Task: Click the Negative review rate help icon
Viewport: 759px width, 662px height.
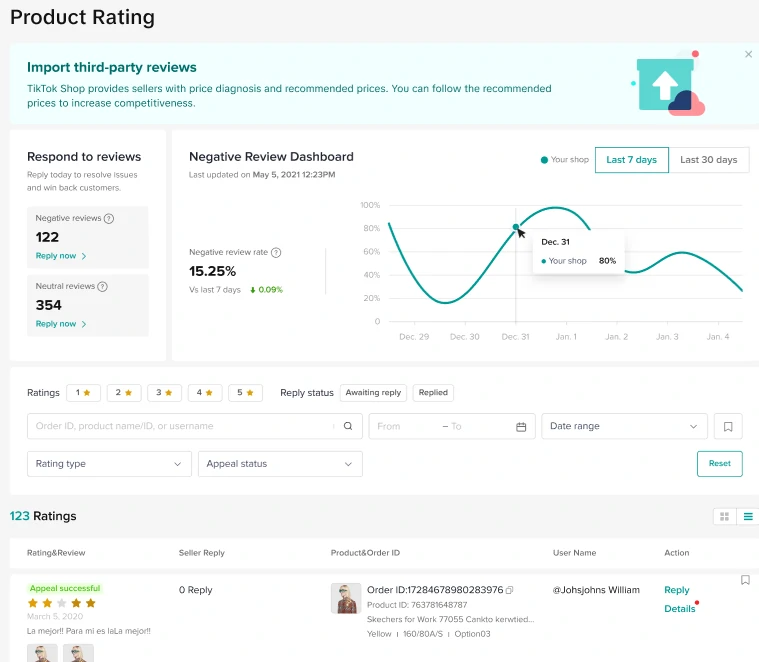Action: click(x=276, y=253)
